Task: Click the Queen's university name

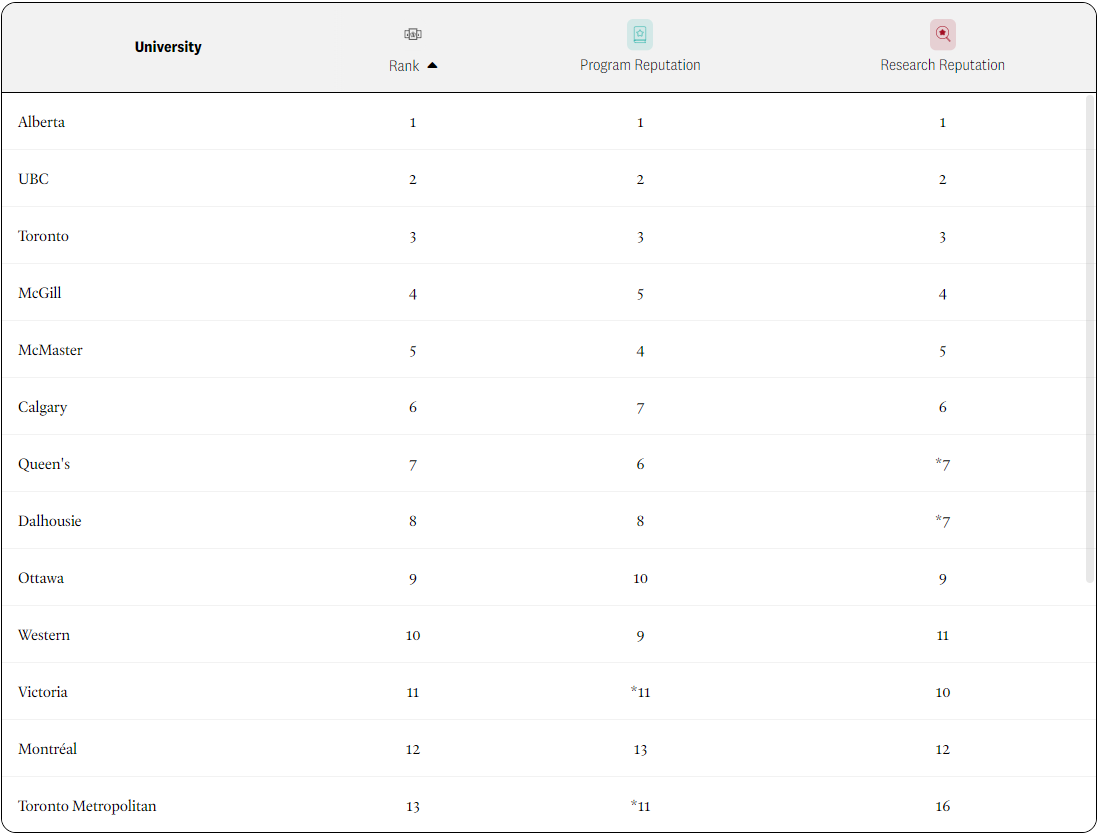Action: pos(44,464)
